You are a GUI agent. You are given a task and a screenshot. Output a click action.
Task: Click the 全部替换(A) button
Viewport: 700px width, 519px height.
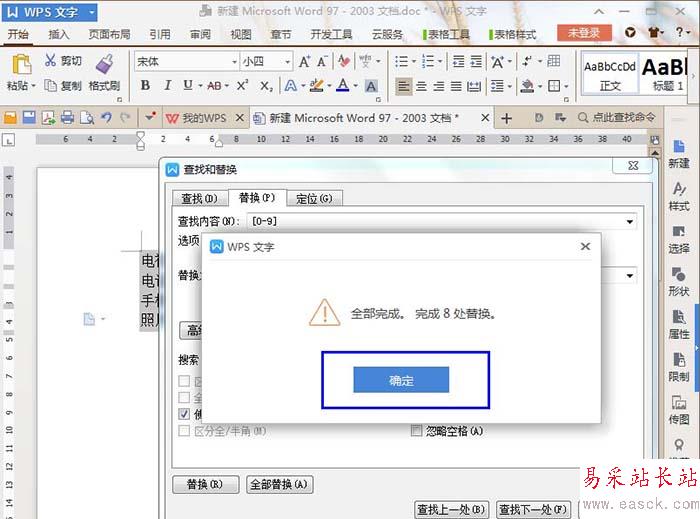[x=279, y=484]
